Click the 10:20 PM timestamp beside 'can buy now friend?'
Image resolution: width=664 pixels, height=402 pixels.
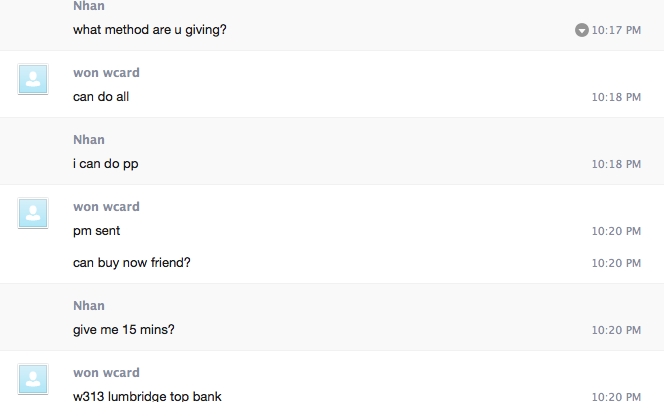pyautogui.click(x=616, y=263)
